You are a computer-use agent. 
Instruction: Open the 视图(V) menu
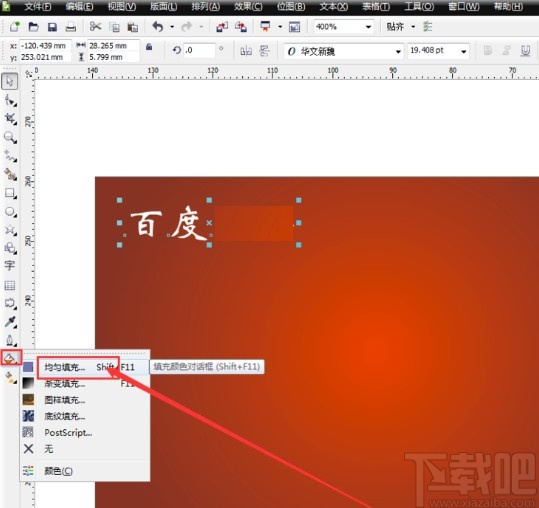click(122, 7)
